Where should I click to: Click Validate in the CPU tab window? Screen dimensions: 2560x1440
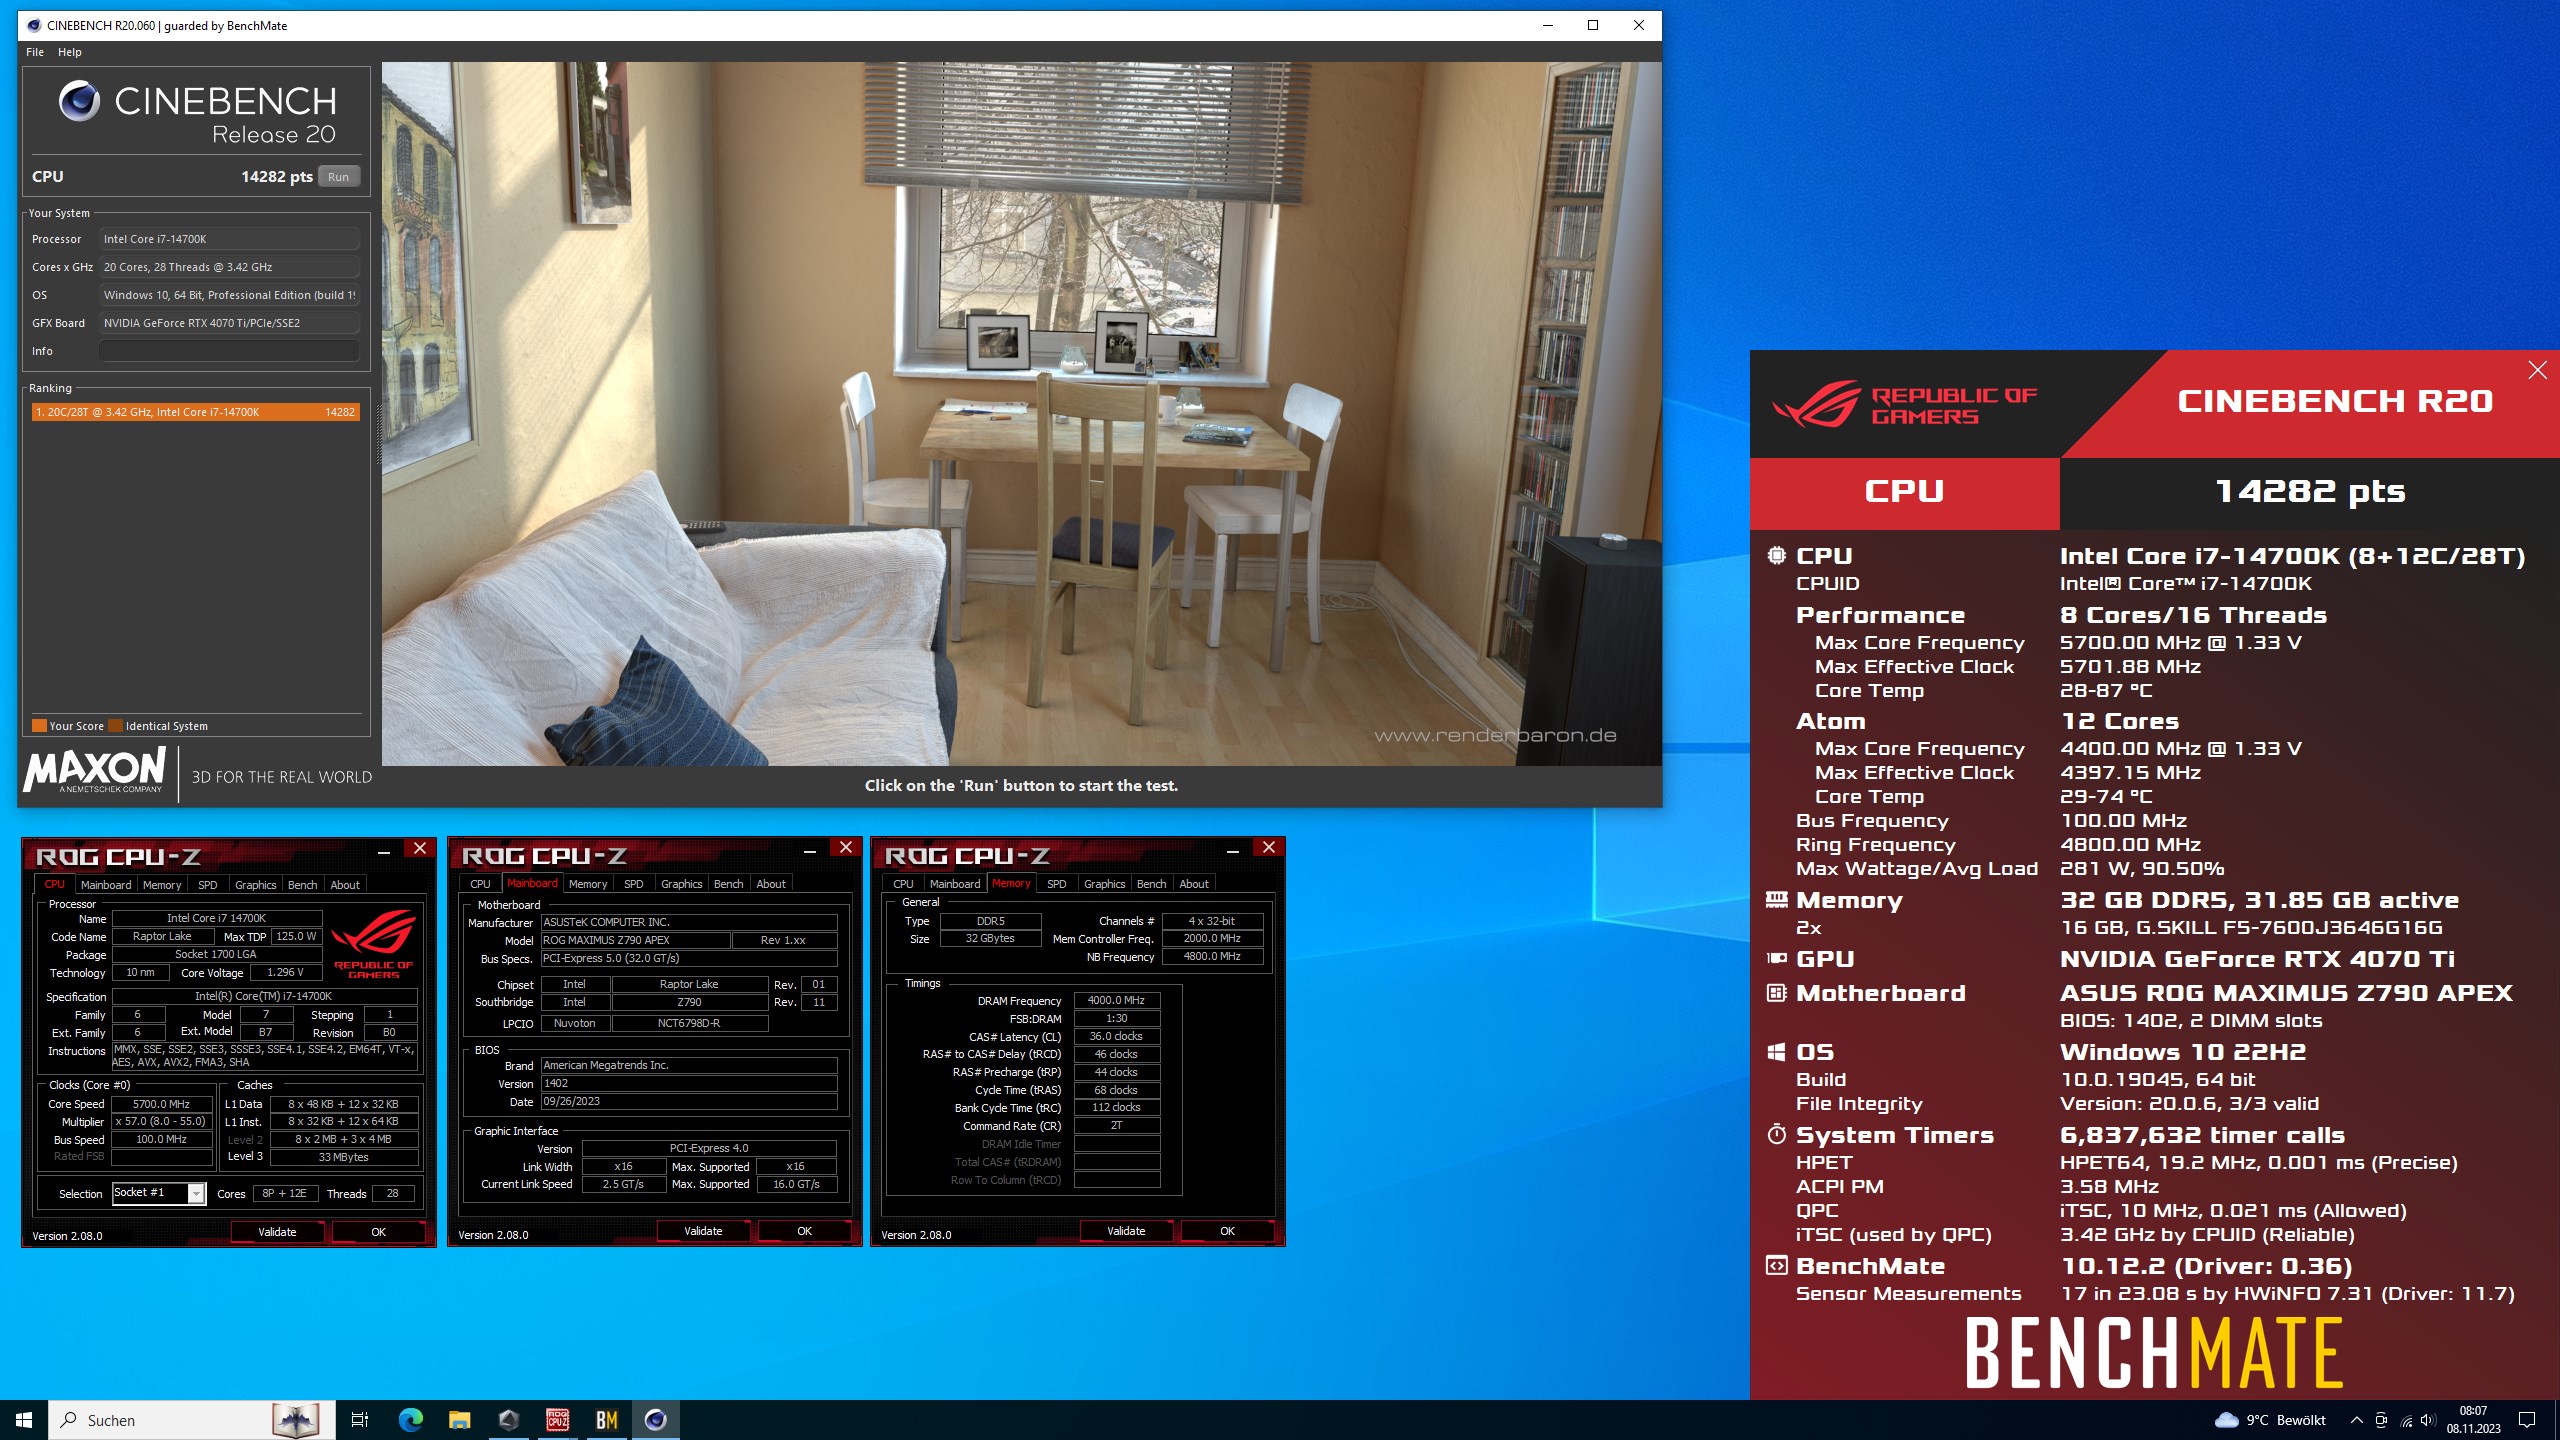pos(277,1232)
